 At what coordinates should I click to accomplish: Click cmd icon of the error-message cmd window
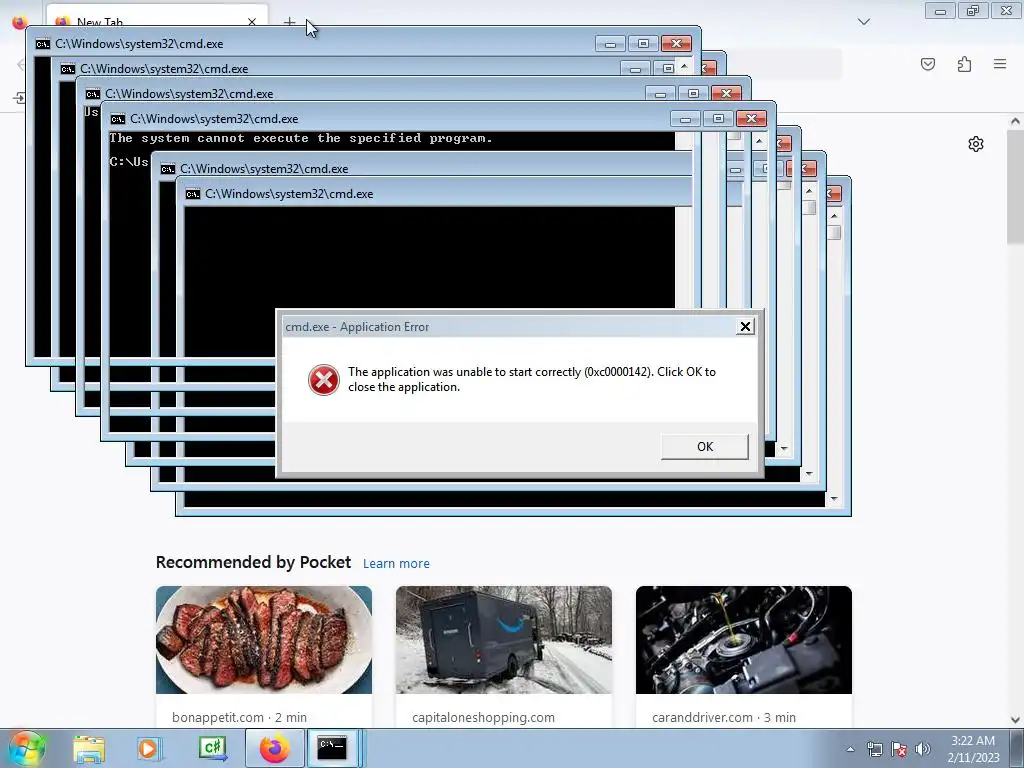click(x=118, y=119)
